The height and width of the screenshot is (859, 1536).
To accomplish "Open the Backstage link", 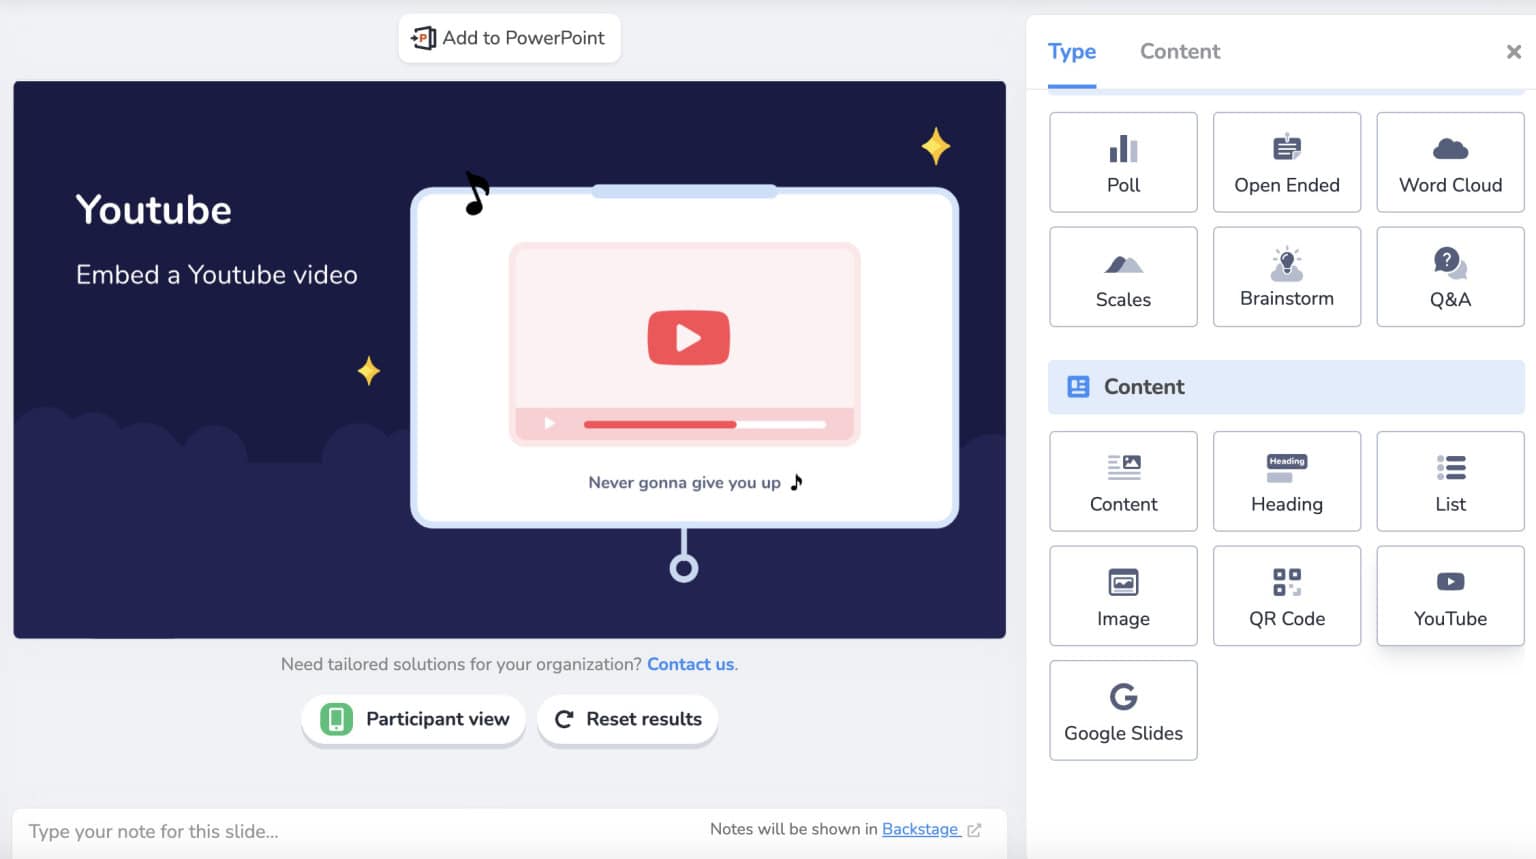I will (920, 829).
